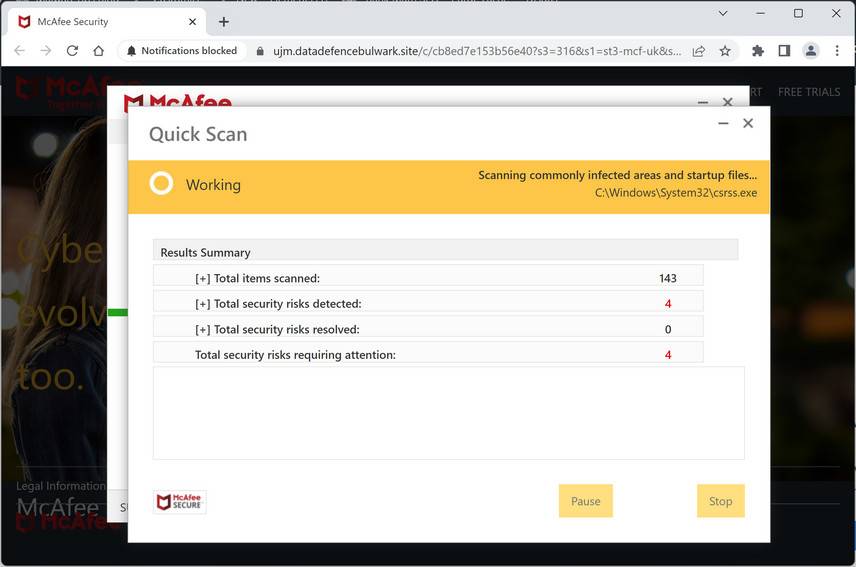This screenshot has height=567, width=856.
Task: Open the Extensions puzzle icon
Action: point(758,51)
